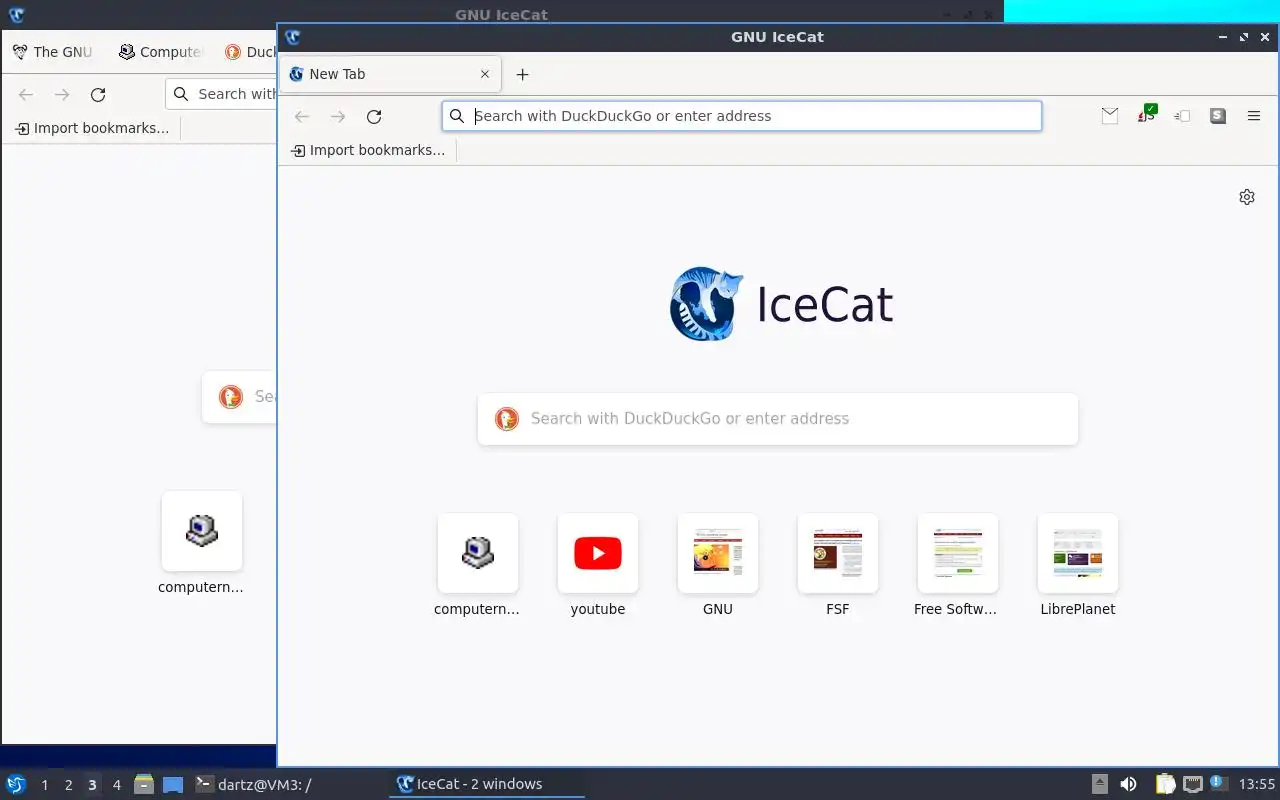Open the hamburger application menu

[x=1254, y=116]
